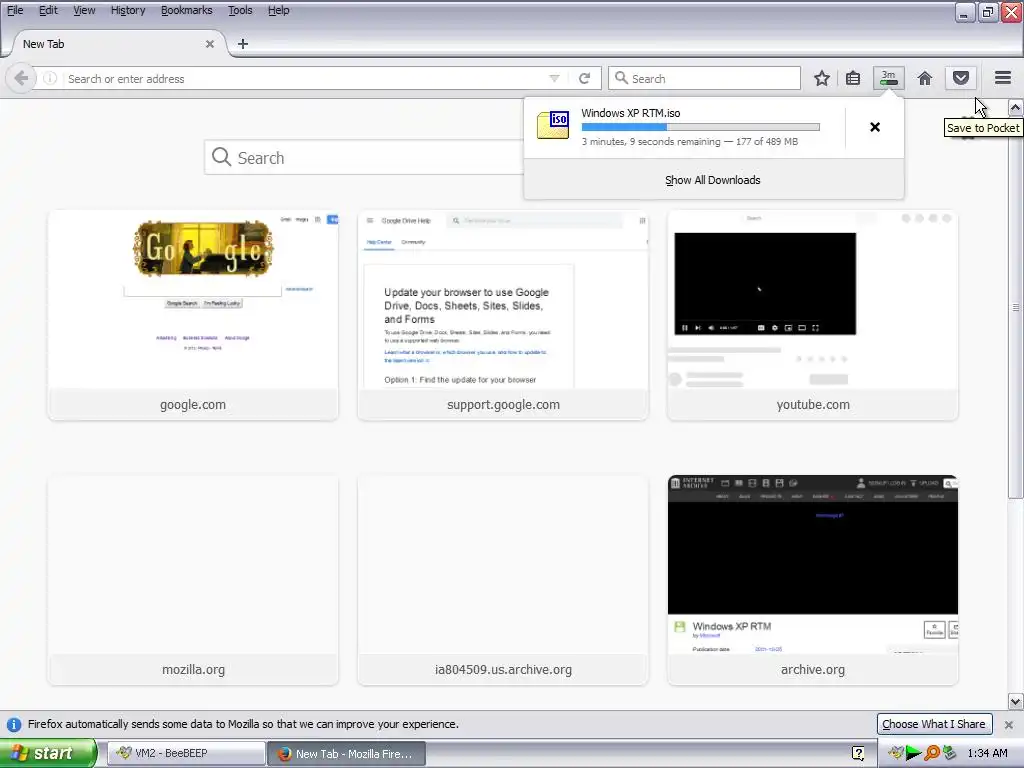1024x768 pixels.
Task: Click the Windows XP RTM.iso file name
Action: coord(630,113)
